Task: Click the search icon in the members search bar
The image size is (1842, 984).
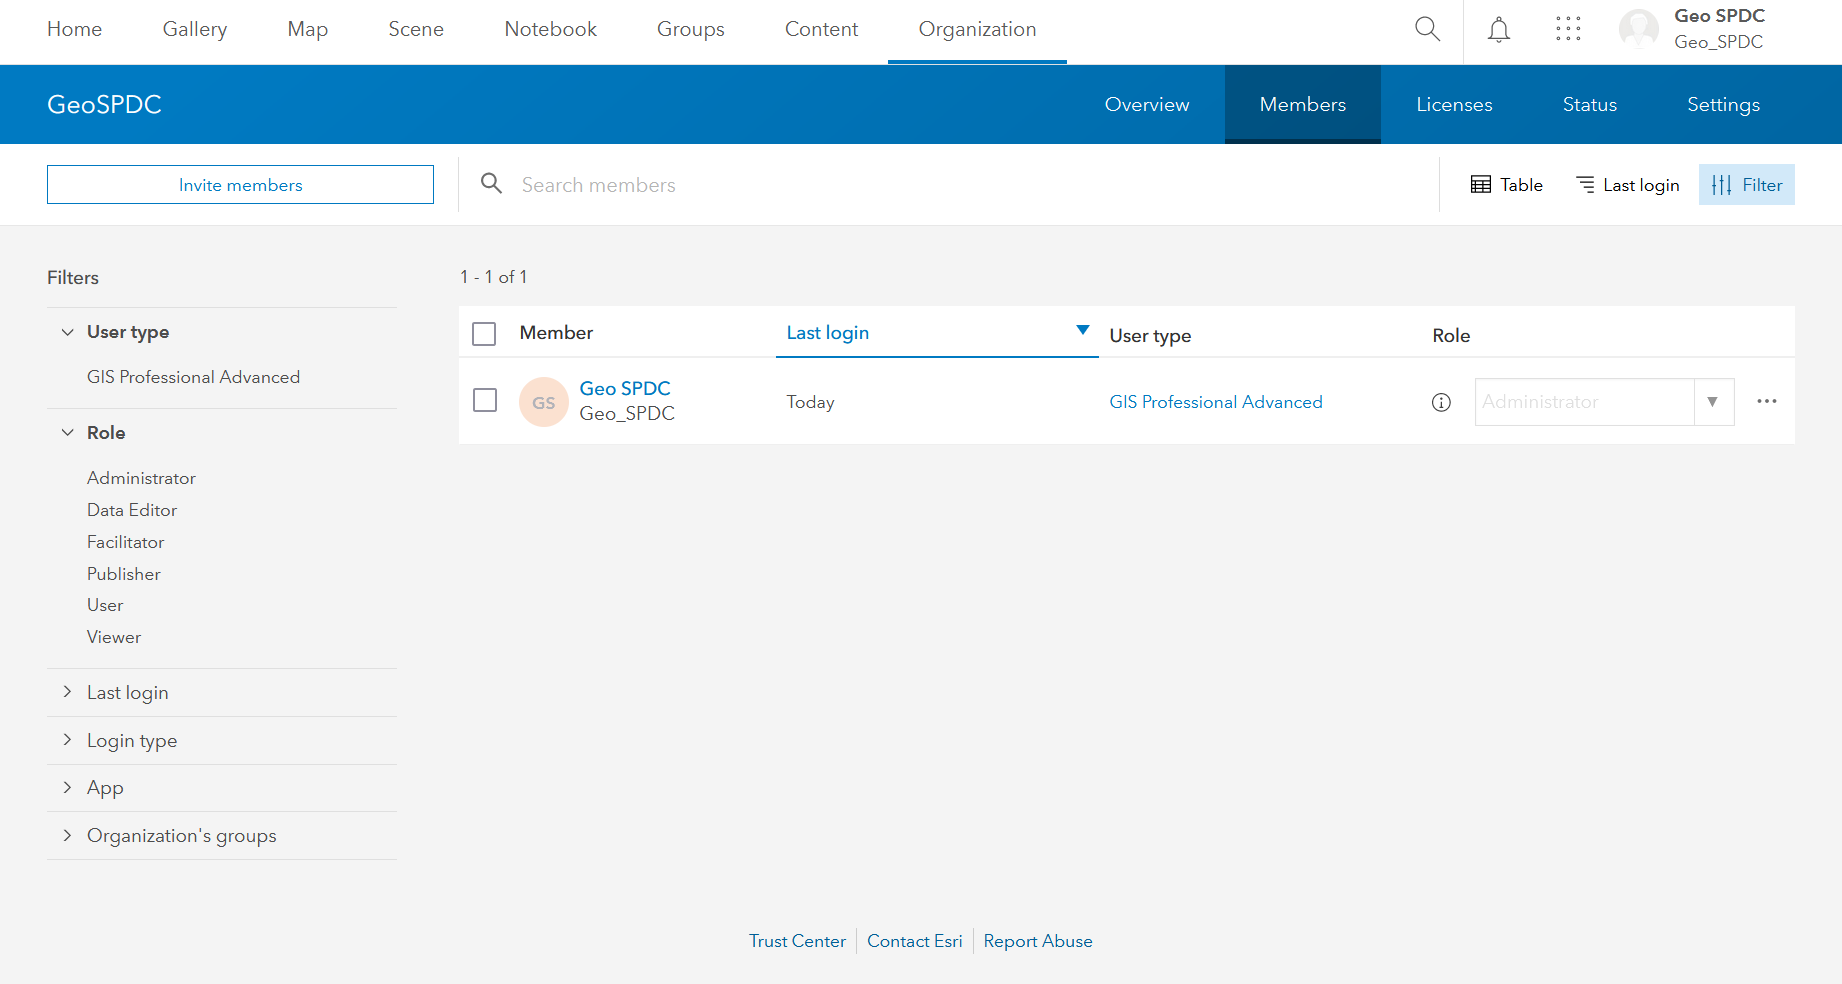Action: pos(491,184)
